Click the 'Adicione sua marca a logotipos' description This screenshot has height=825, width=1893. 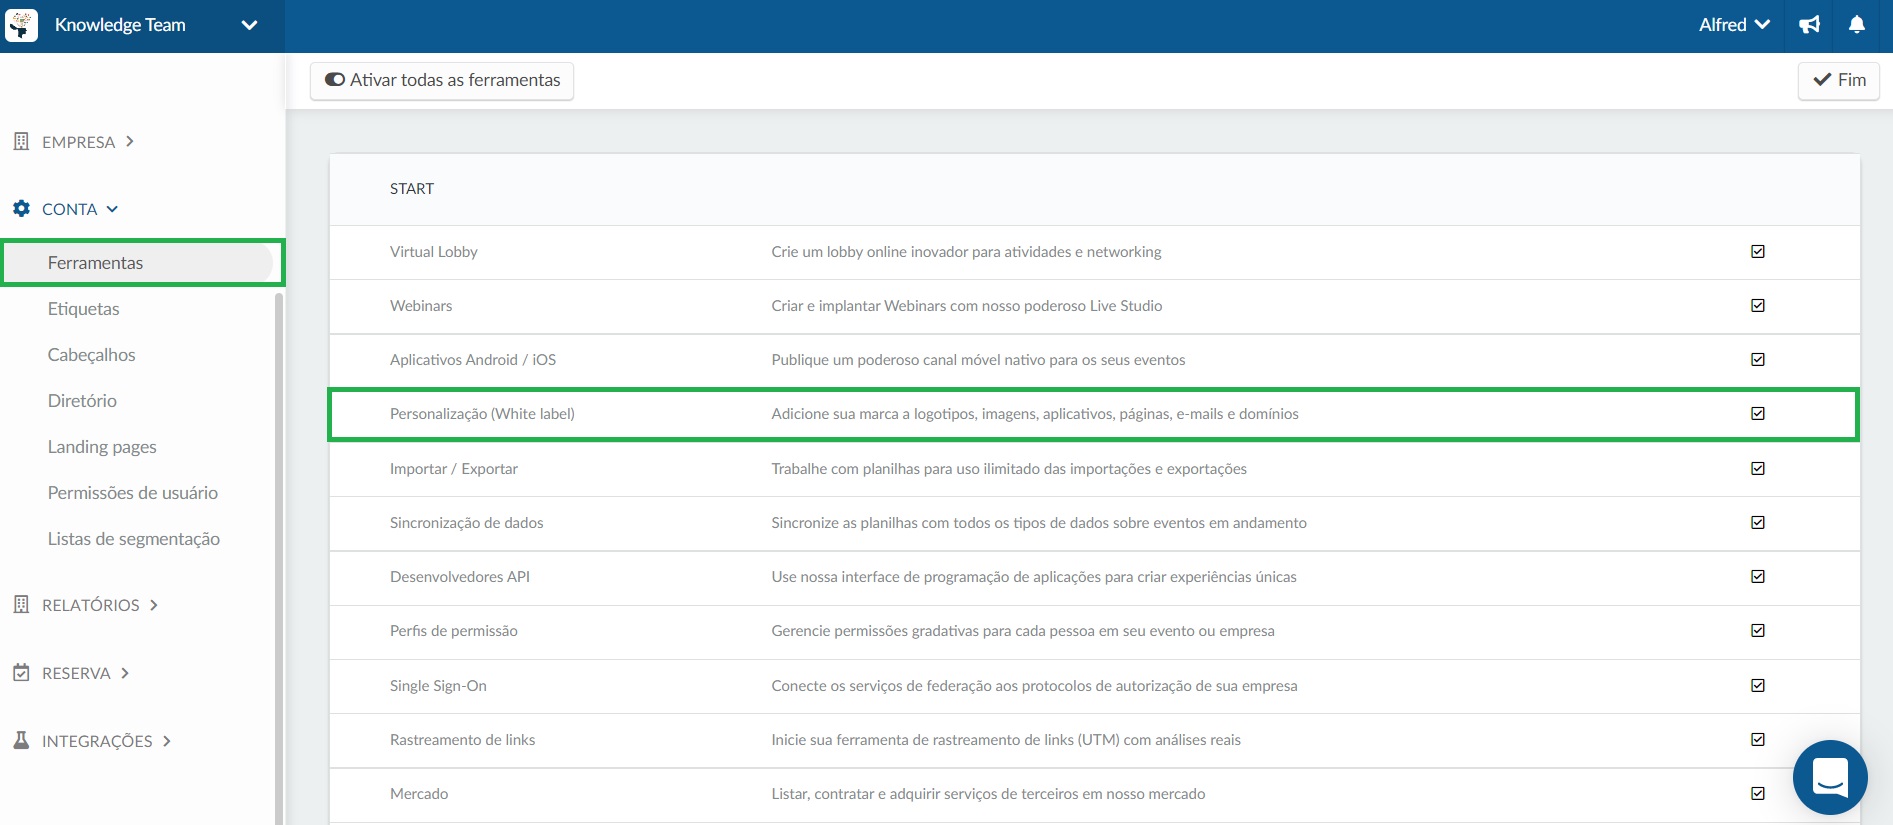[x=1035, y=414]
